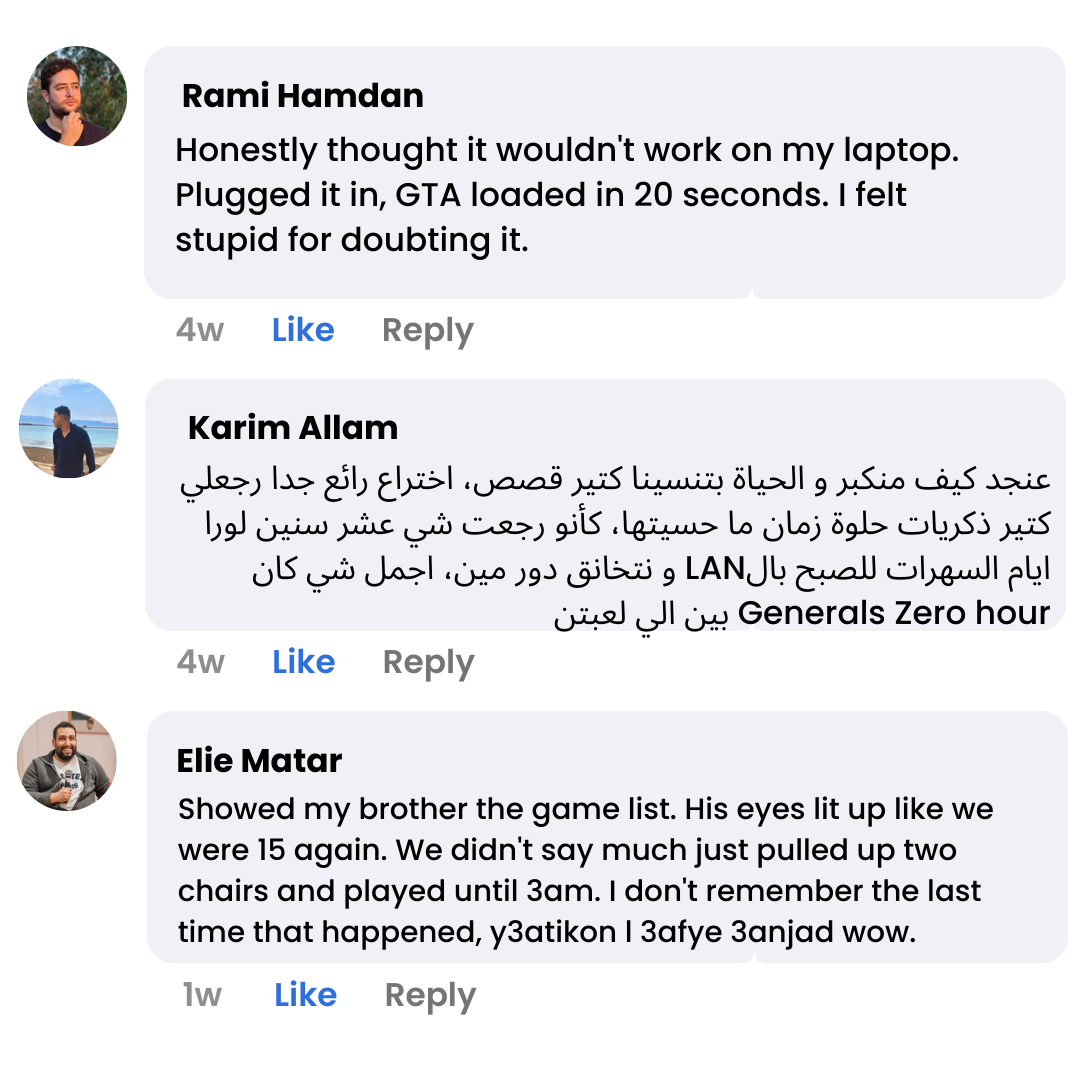Open Rami Hamdan's profile name link
This screenshot has height=1080, width=1080.
click(302, 96)
